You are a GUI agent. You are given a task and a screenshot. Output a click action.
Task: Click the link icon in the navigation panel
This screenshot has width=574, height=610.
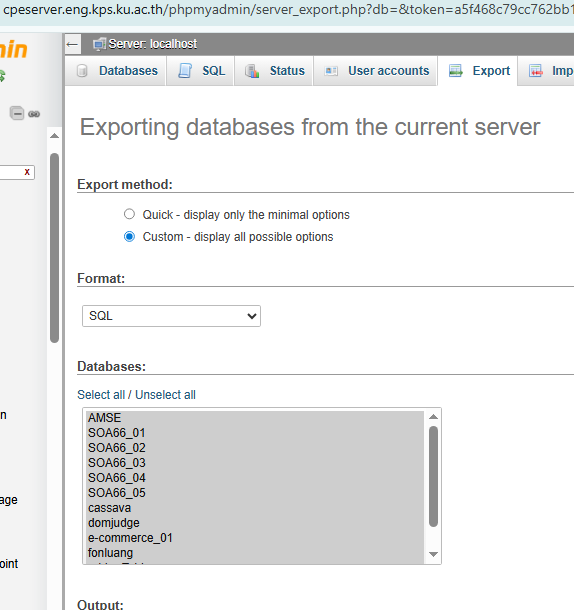coord(34,114)
